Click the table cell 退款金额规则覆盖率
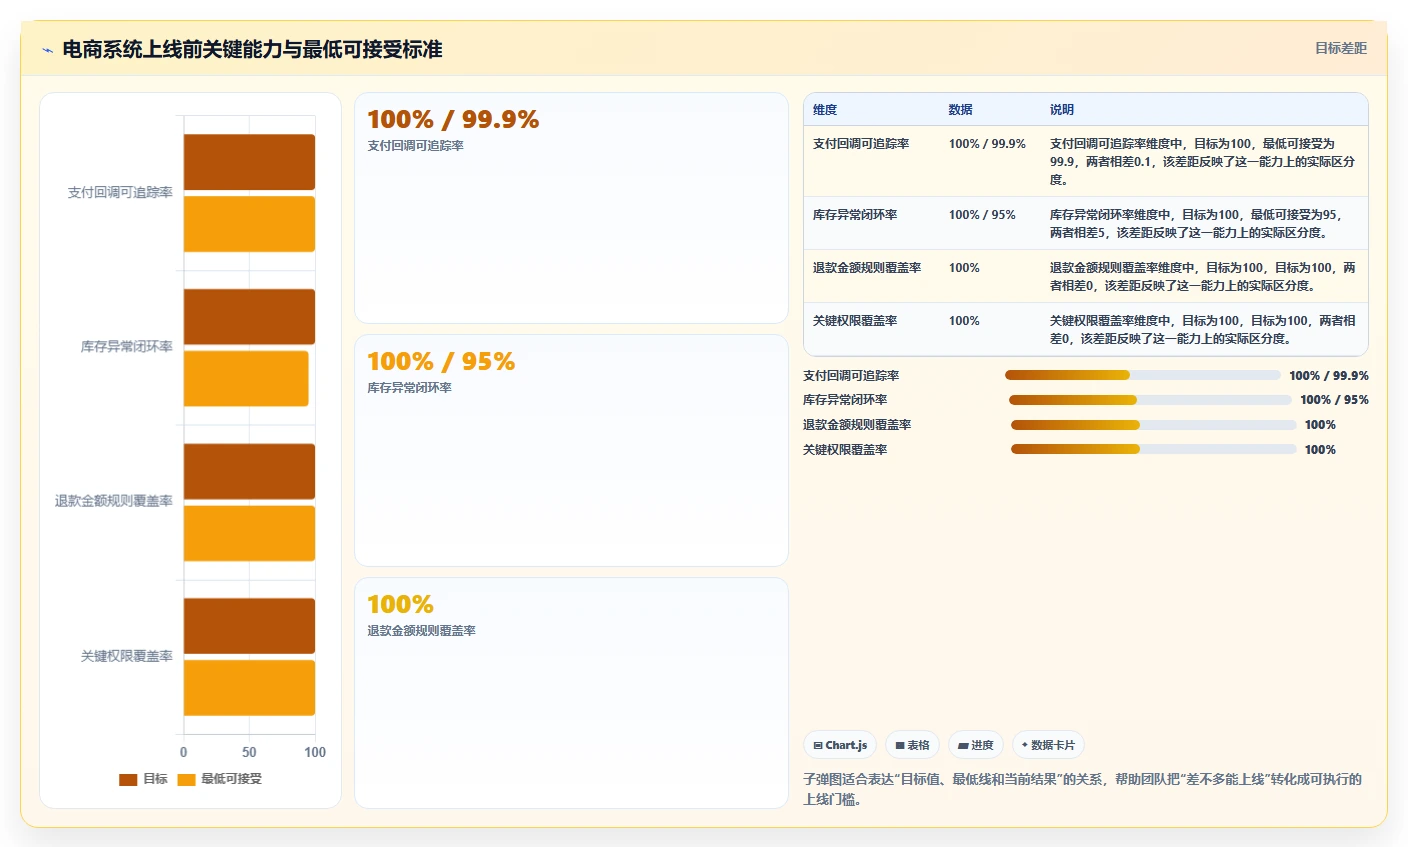 867,268
